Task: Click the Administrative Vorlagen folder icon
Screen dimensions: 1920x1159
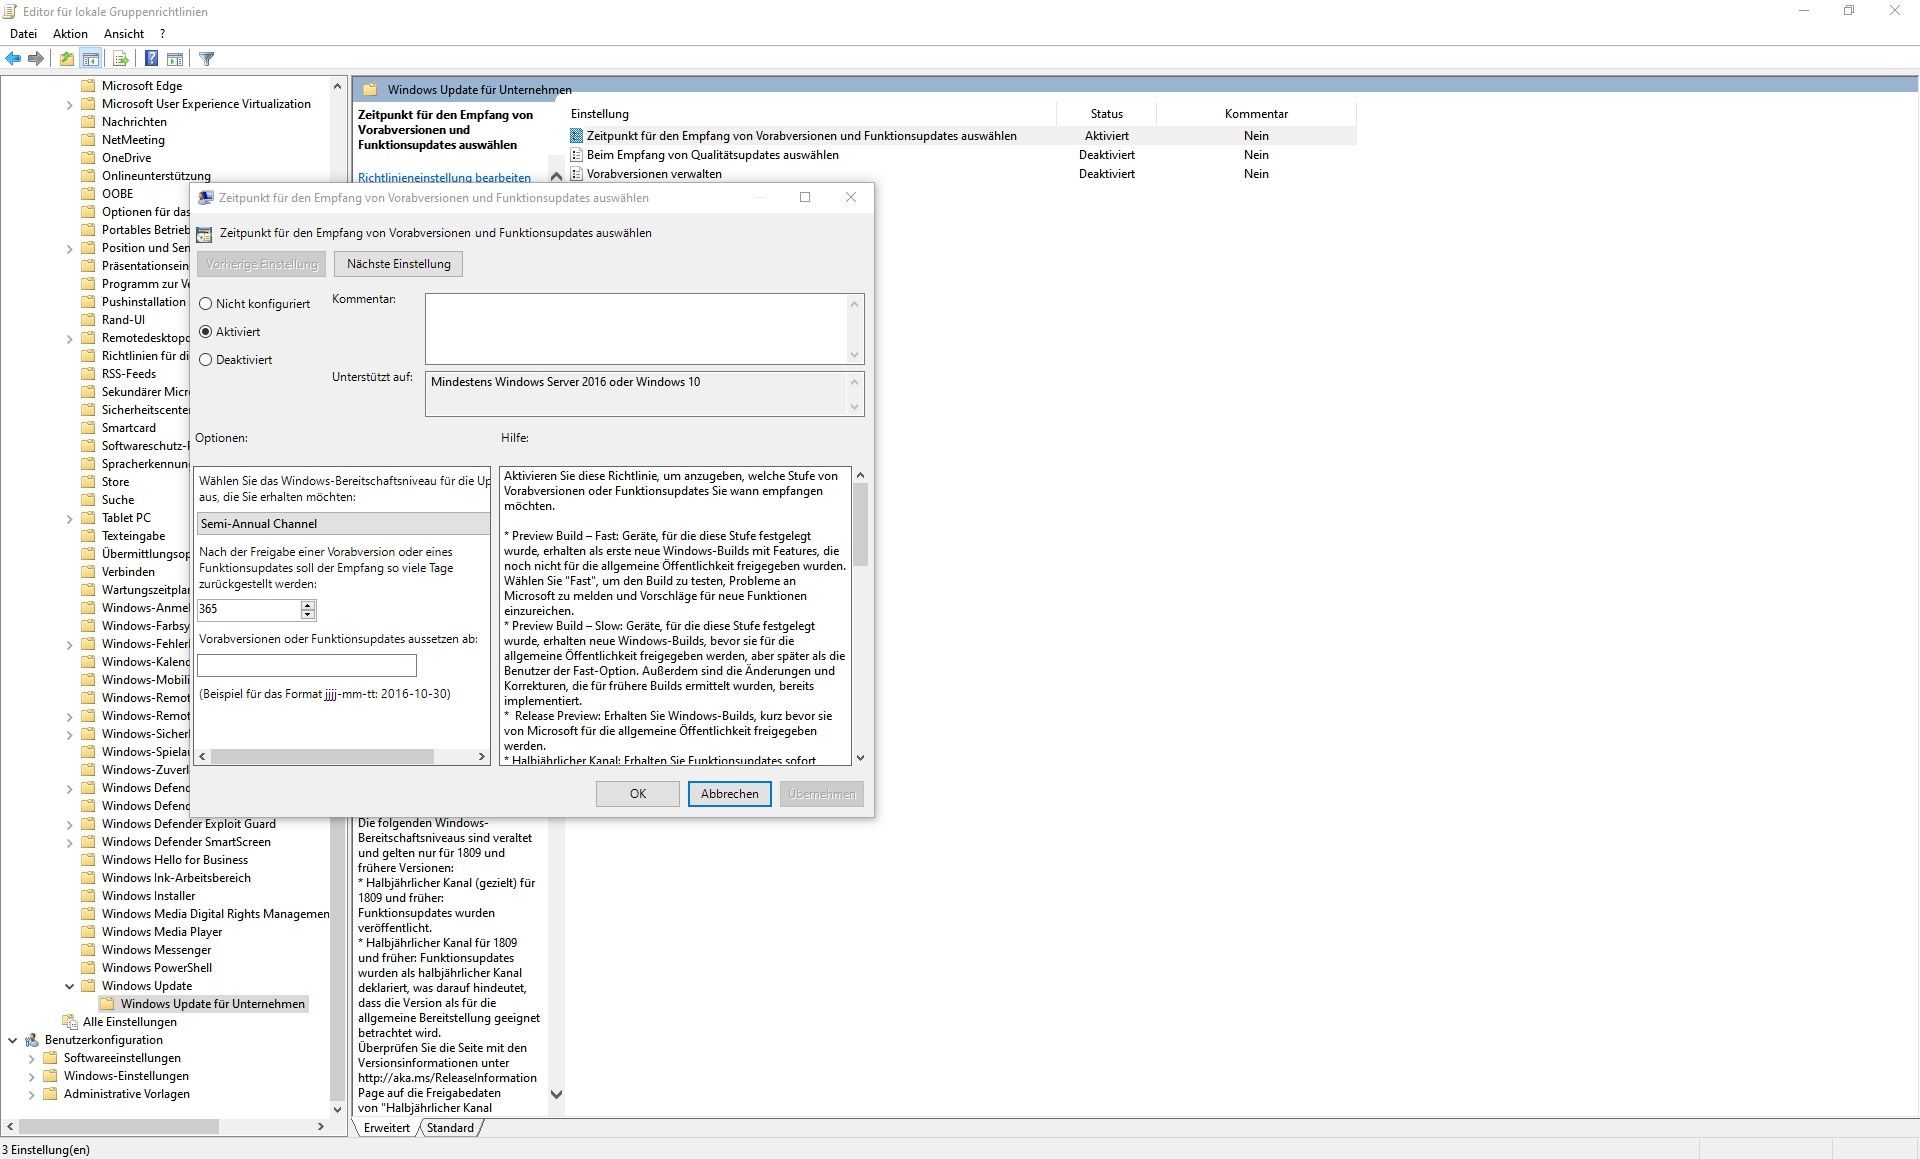Action: [50, 1094]
